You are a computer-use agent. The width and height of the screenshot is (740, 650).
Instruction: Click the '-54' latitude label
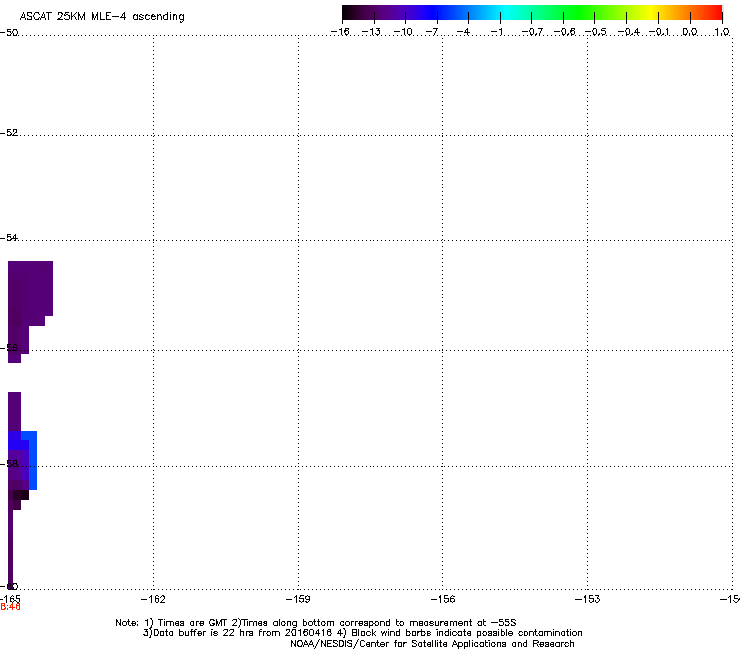pyautogui.click(x=9, y=237)
